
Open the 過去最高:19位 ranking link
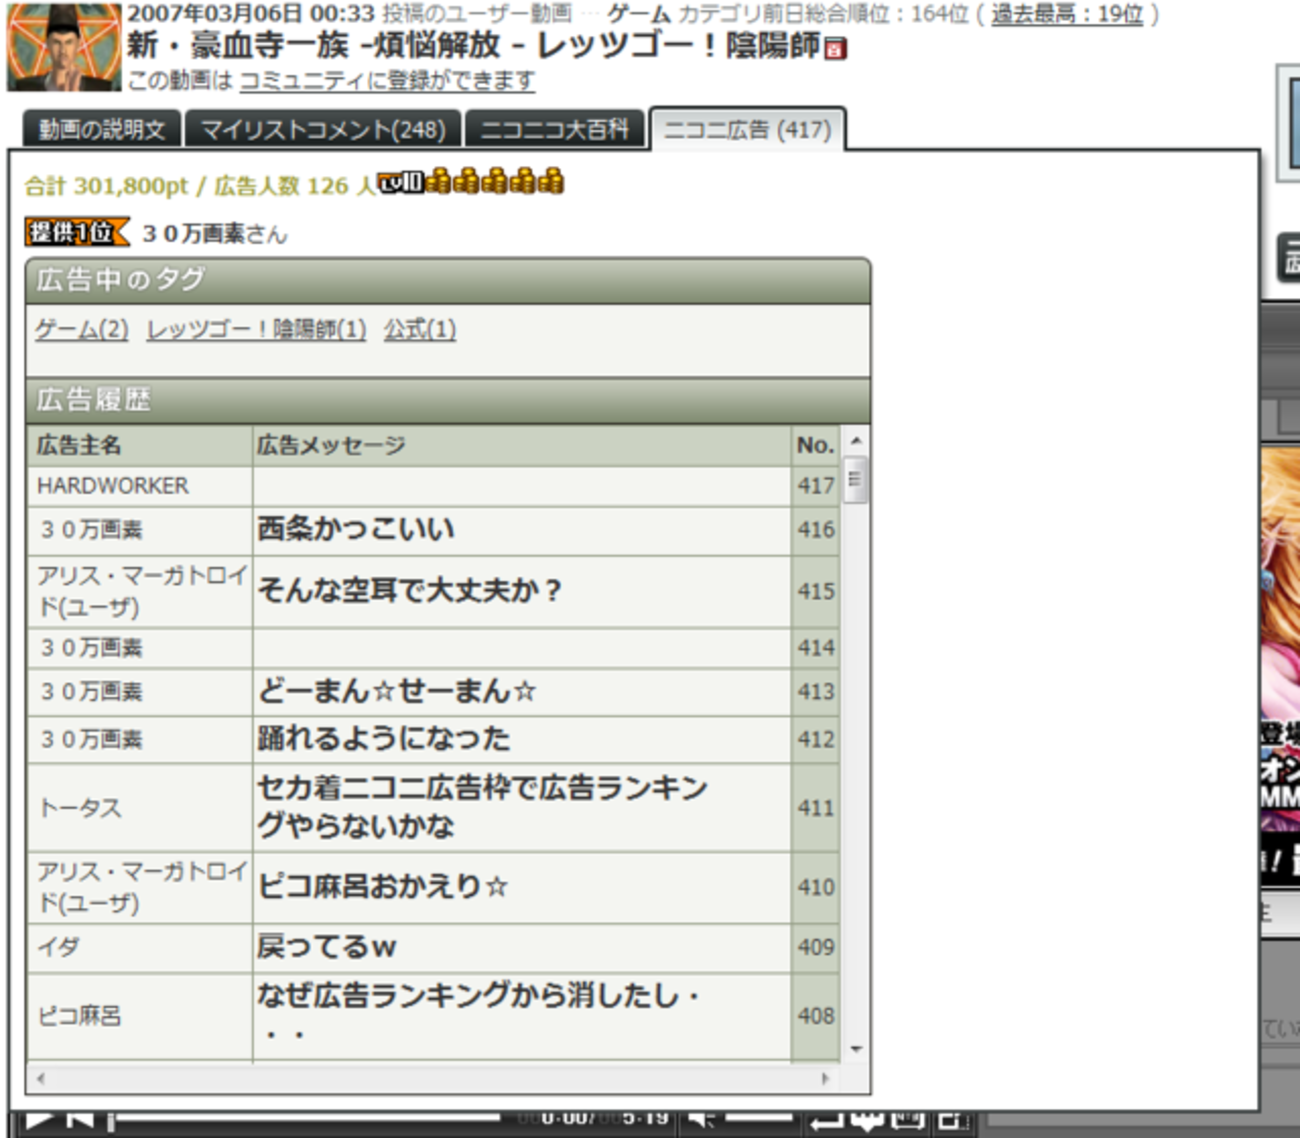tap(1067, 14)
